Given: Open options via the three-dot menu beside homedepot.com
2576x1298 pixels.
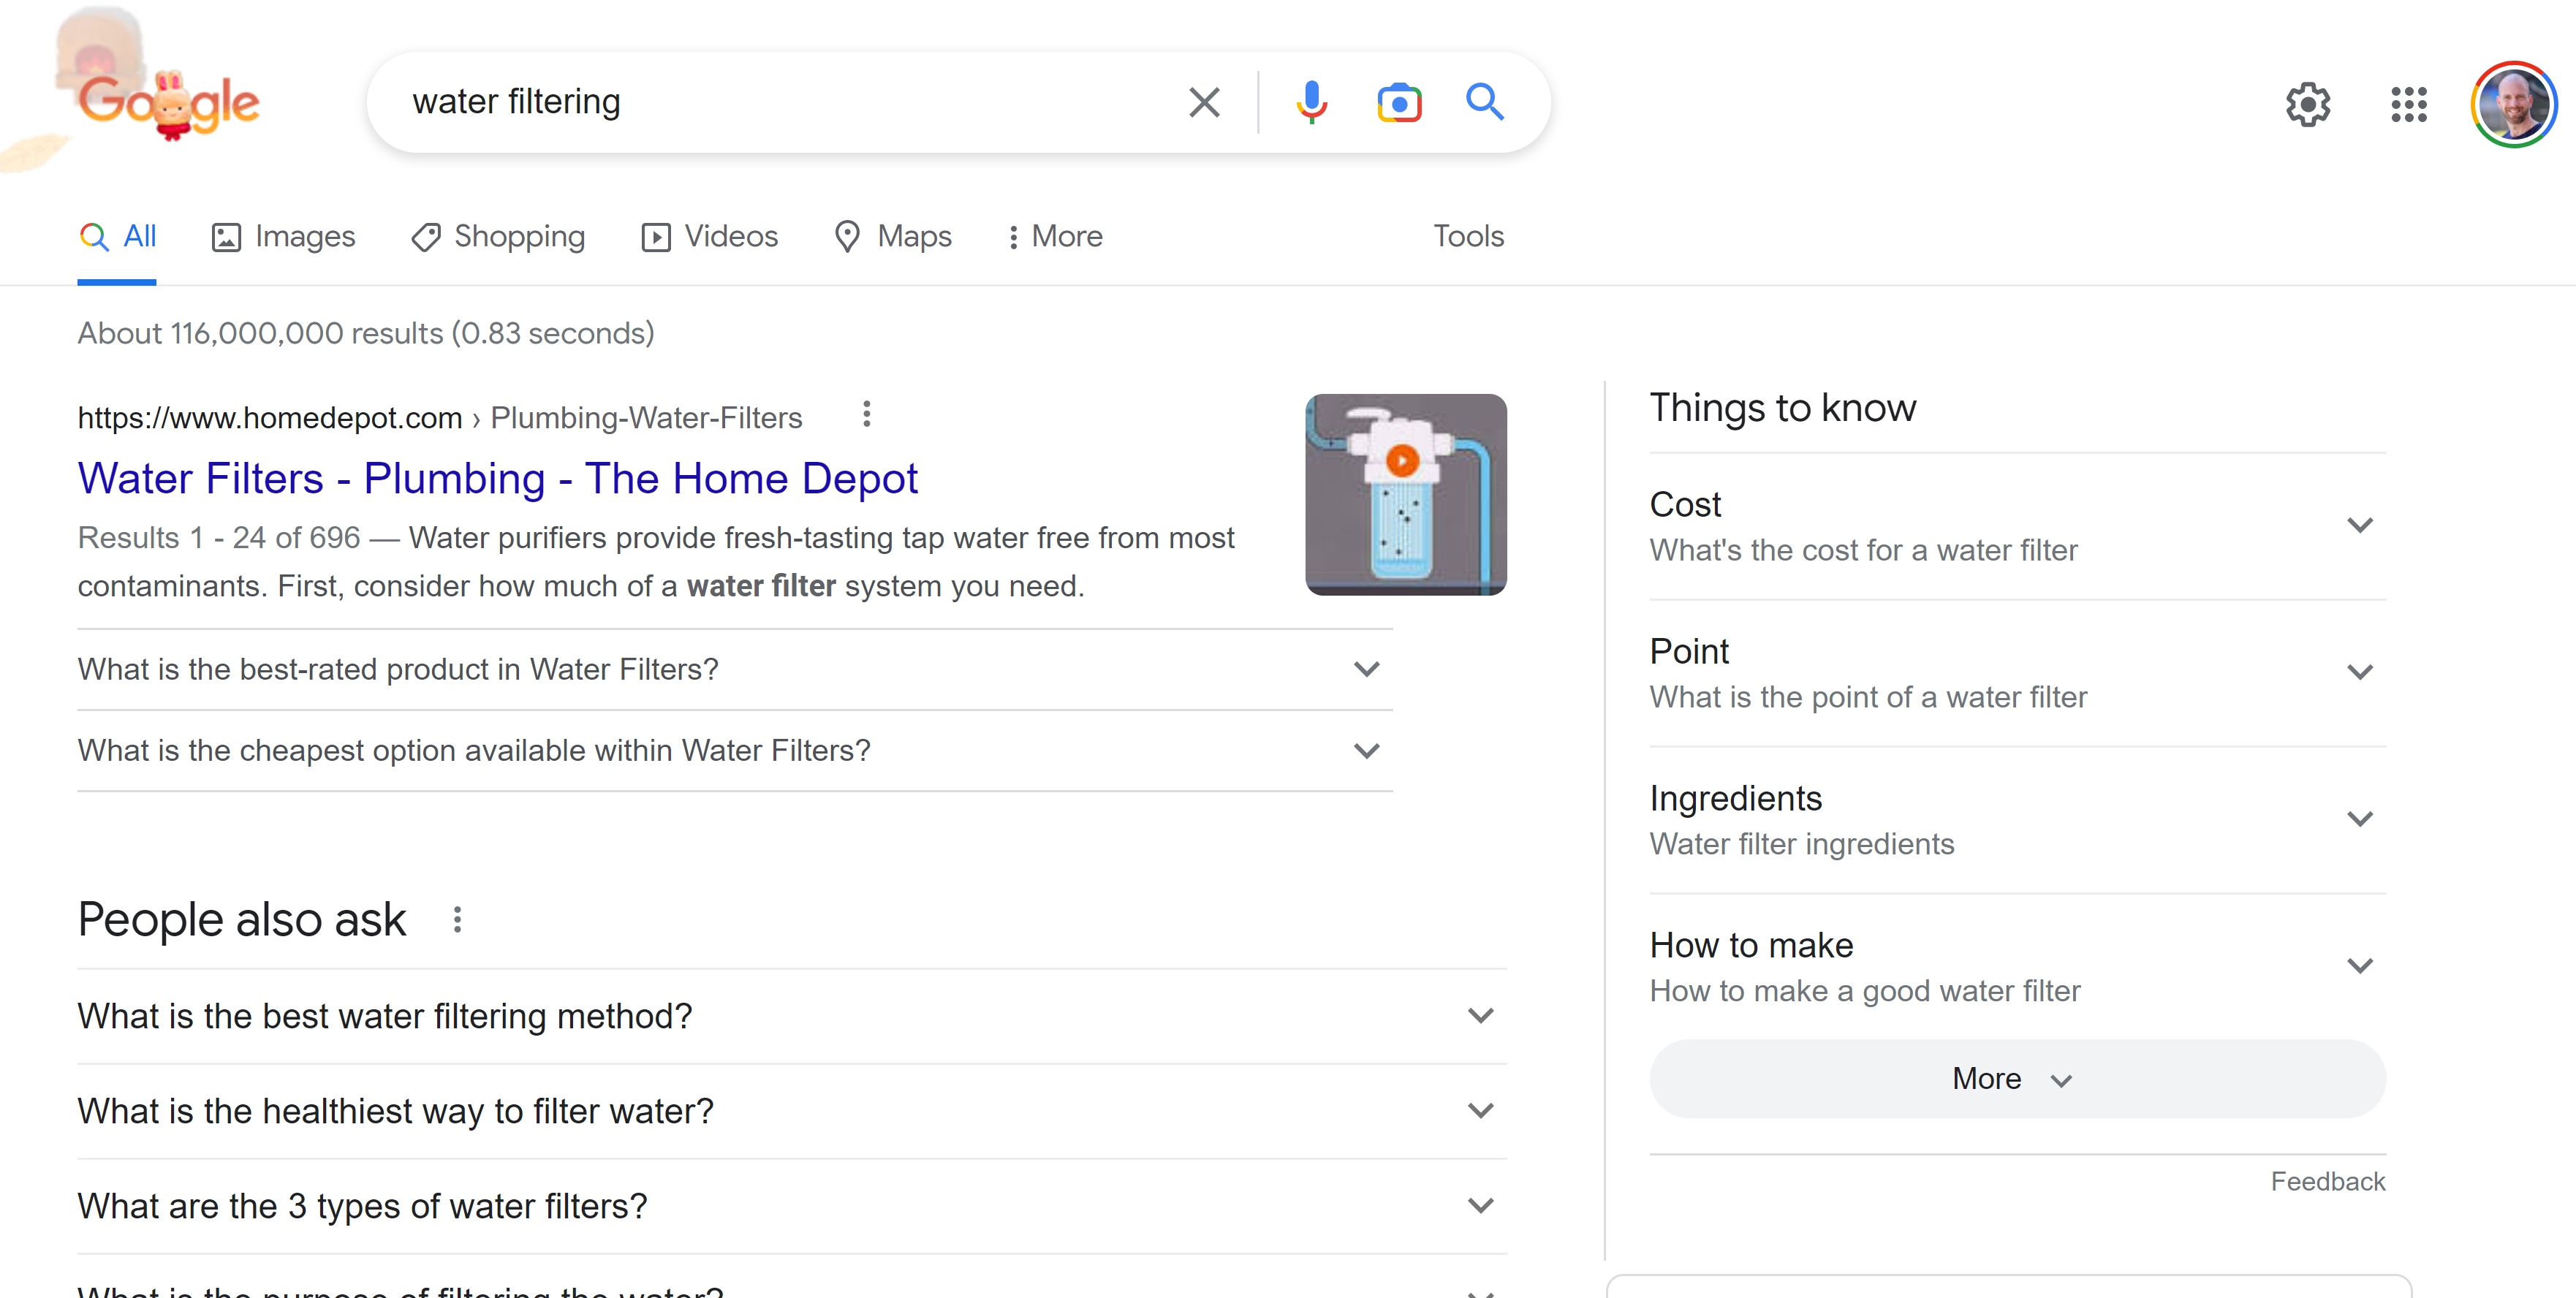Looking at the screenshot, I should (x=865, y=413).
